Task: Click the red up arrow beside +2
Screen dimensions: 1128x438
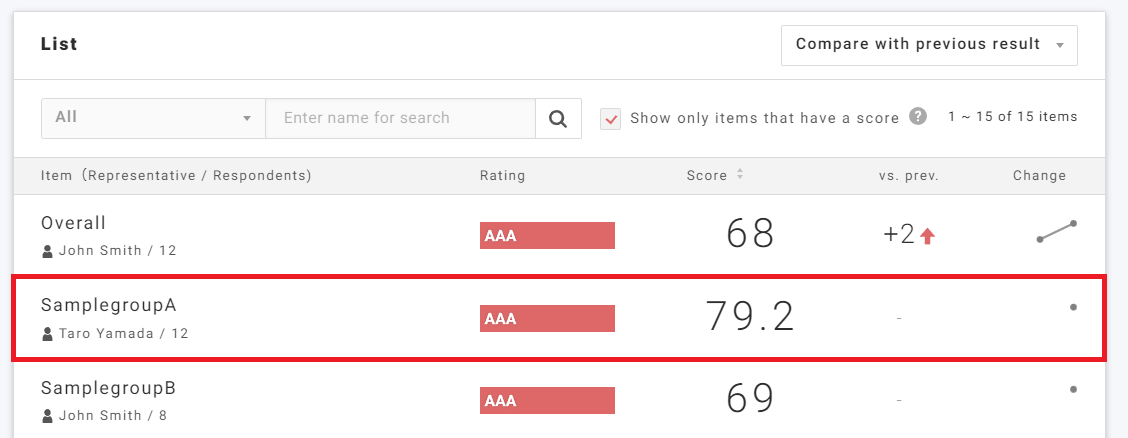Action: (x=927, y=236)
